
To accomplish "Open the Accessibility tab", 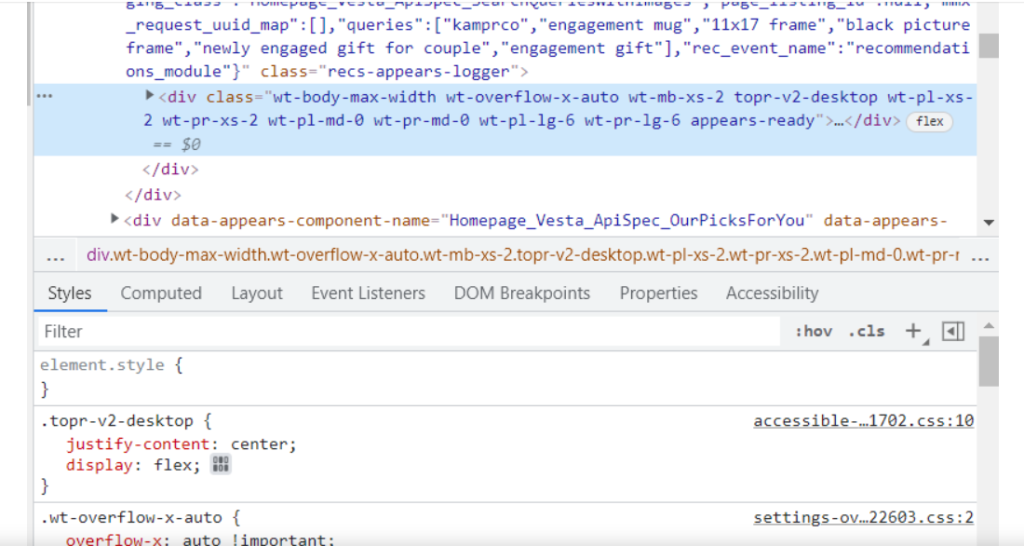I will click(772, 293).
